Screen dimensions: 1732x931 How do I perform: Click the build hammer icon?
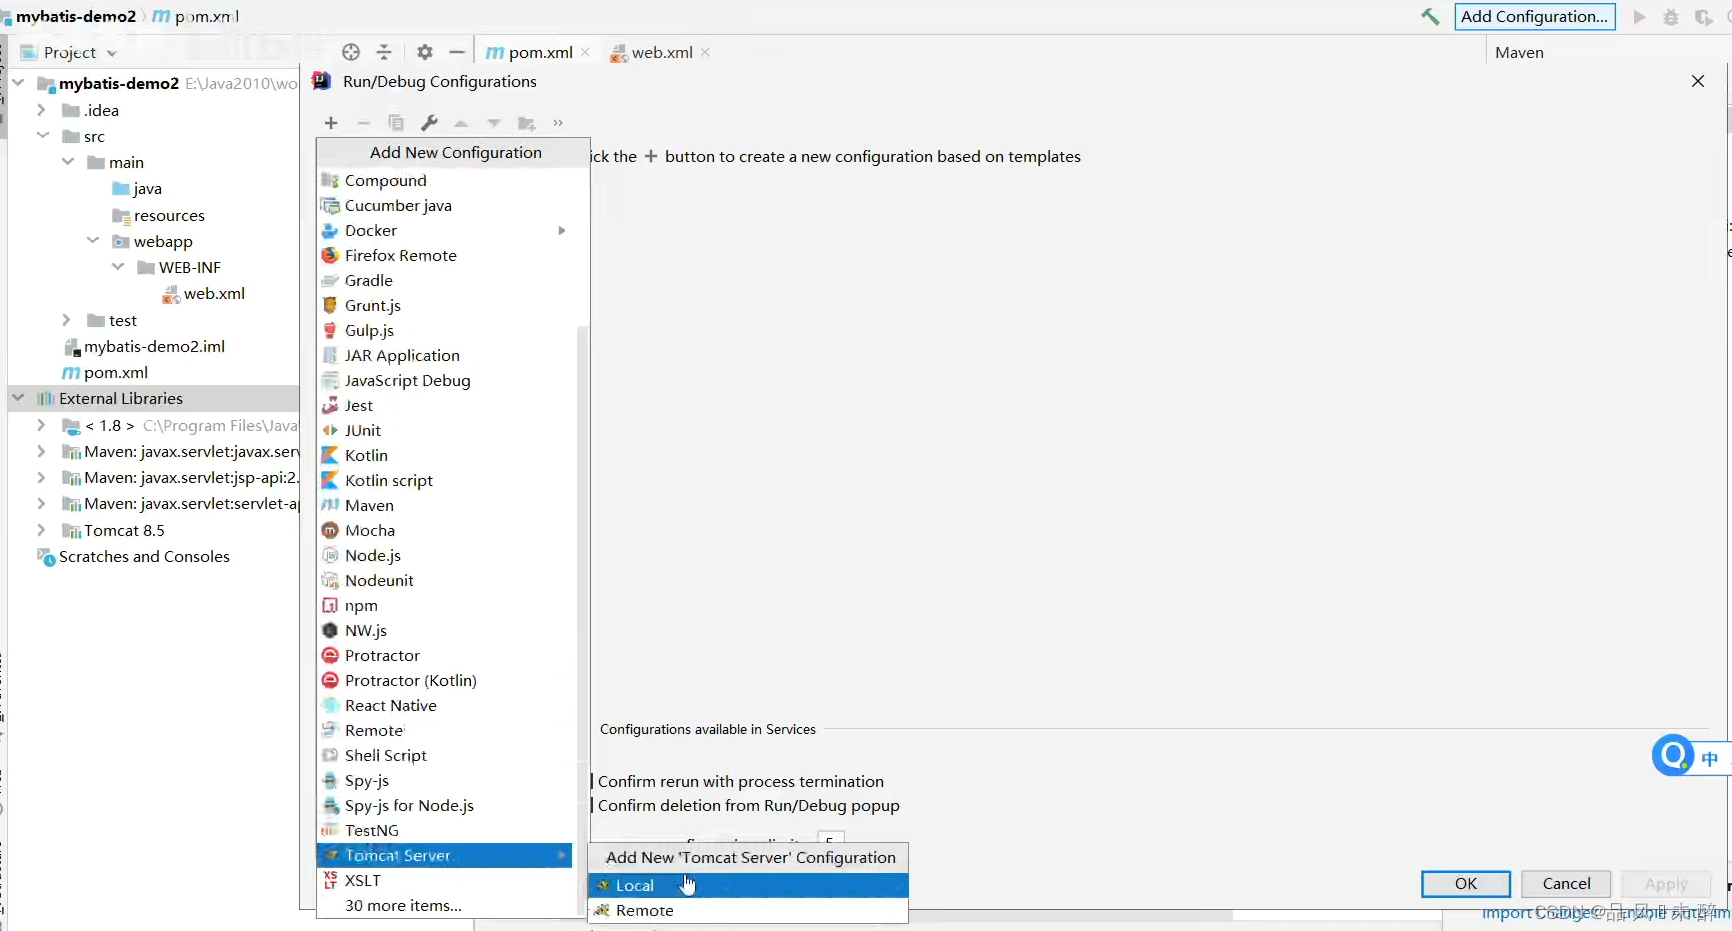tap(1431, 17)
